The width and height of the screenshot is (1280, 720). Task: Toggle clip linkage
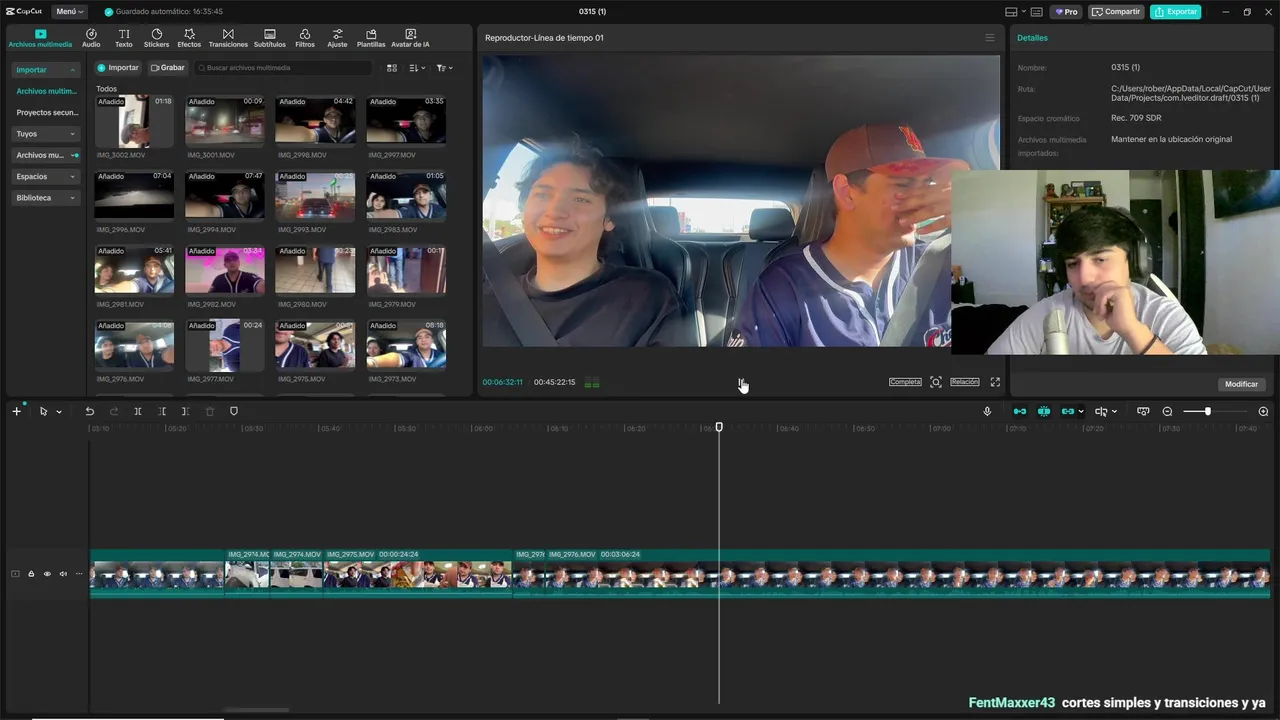click(1068, 411)
